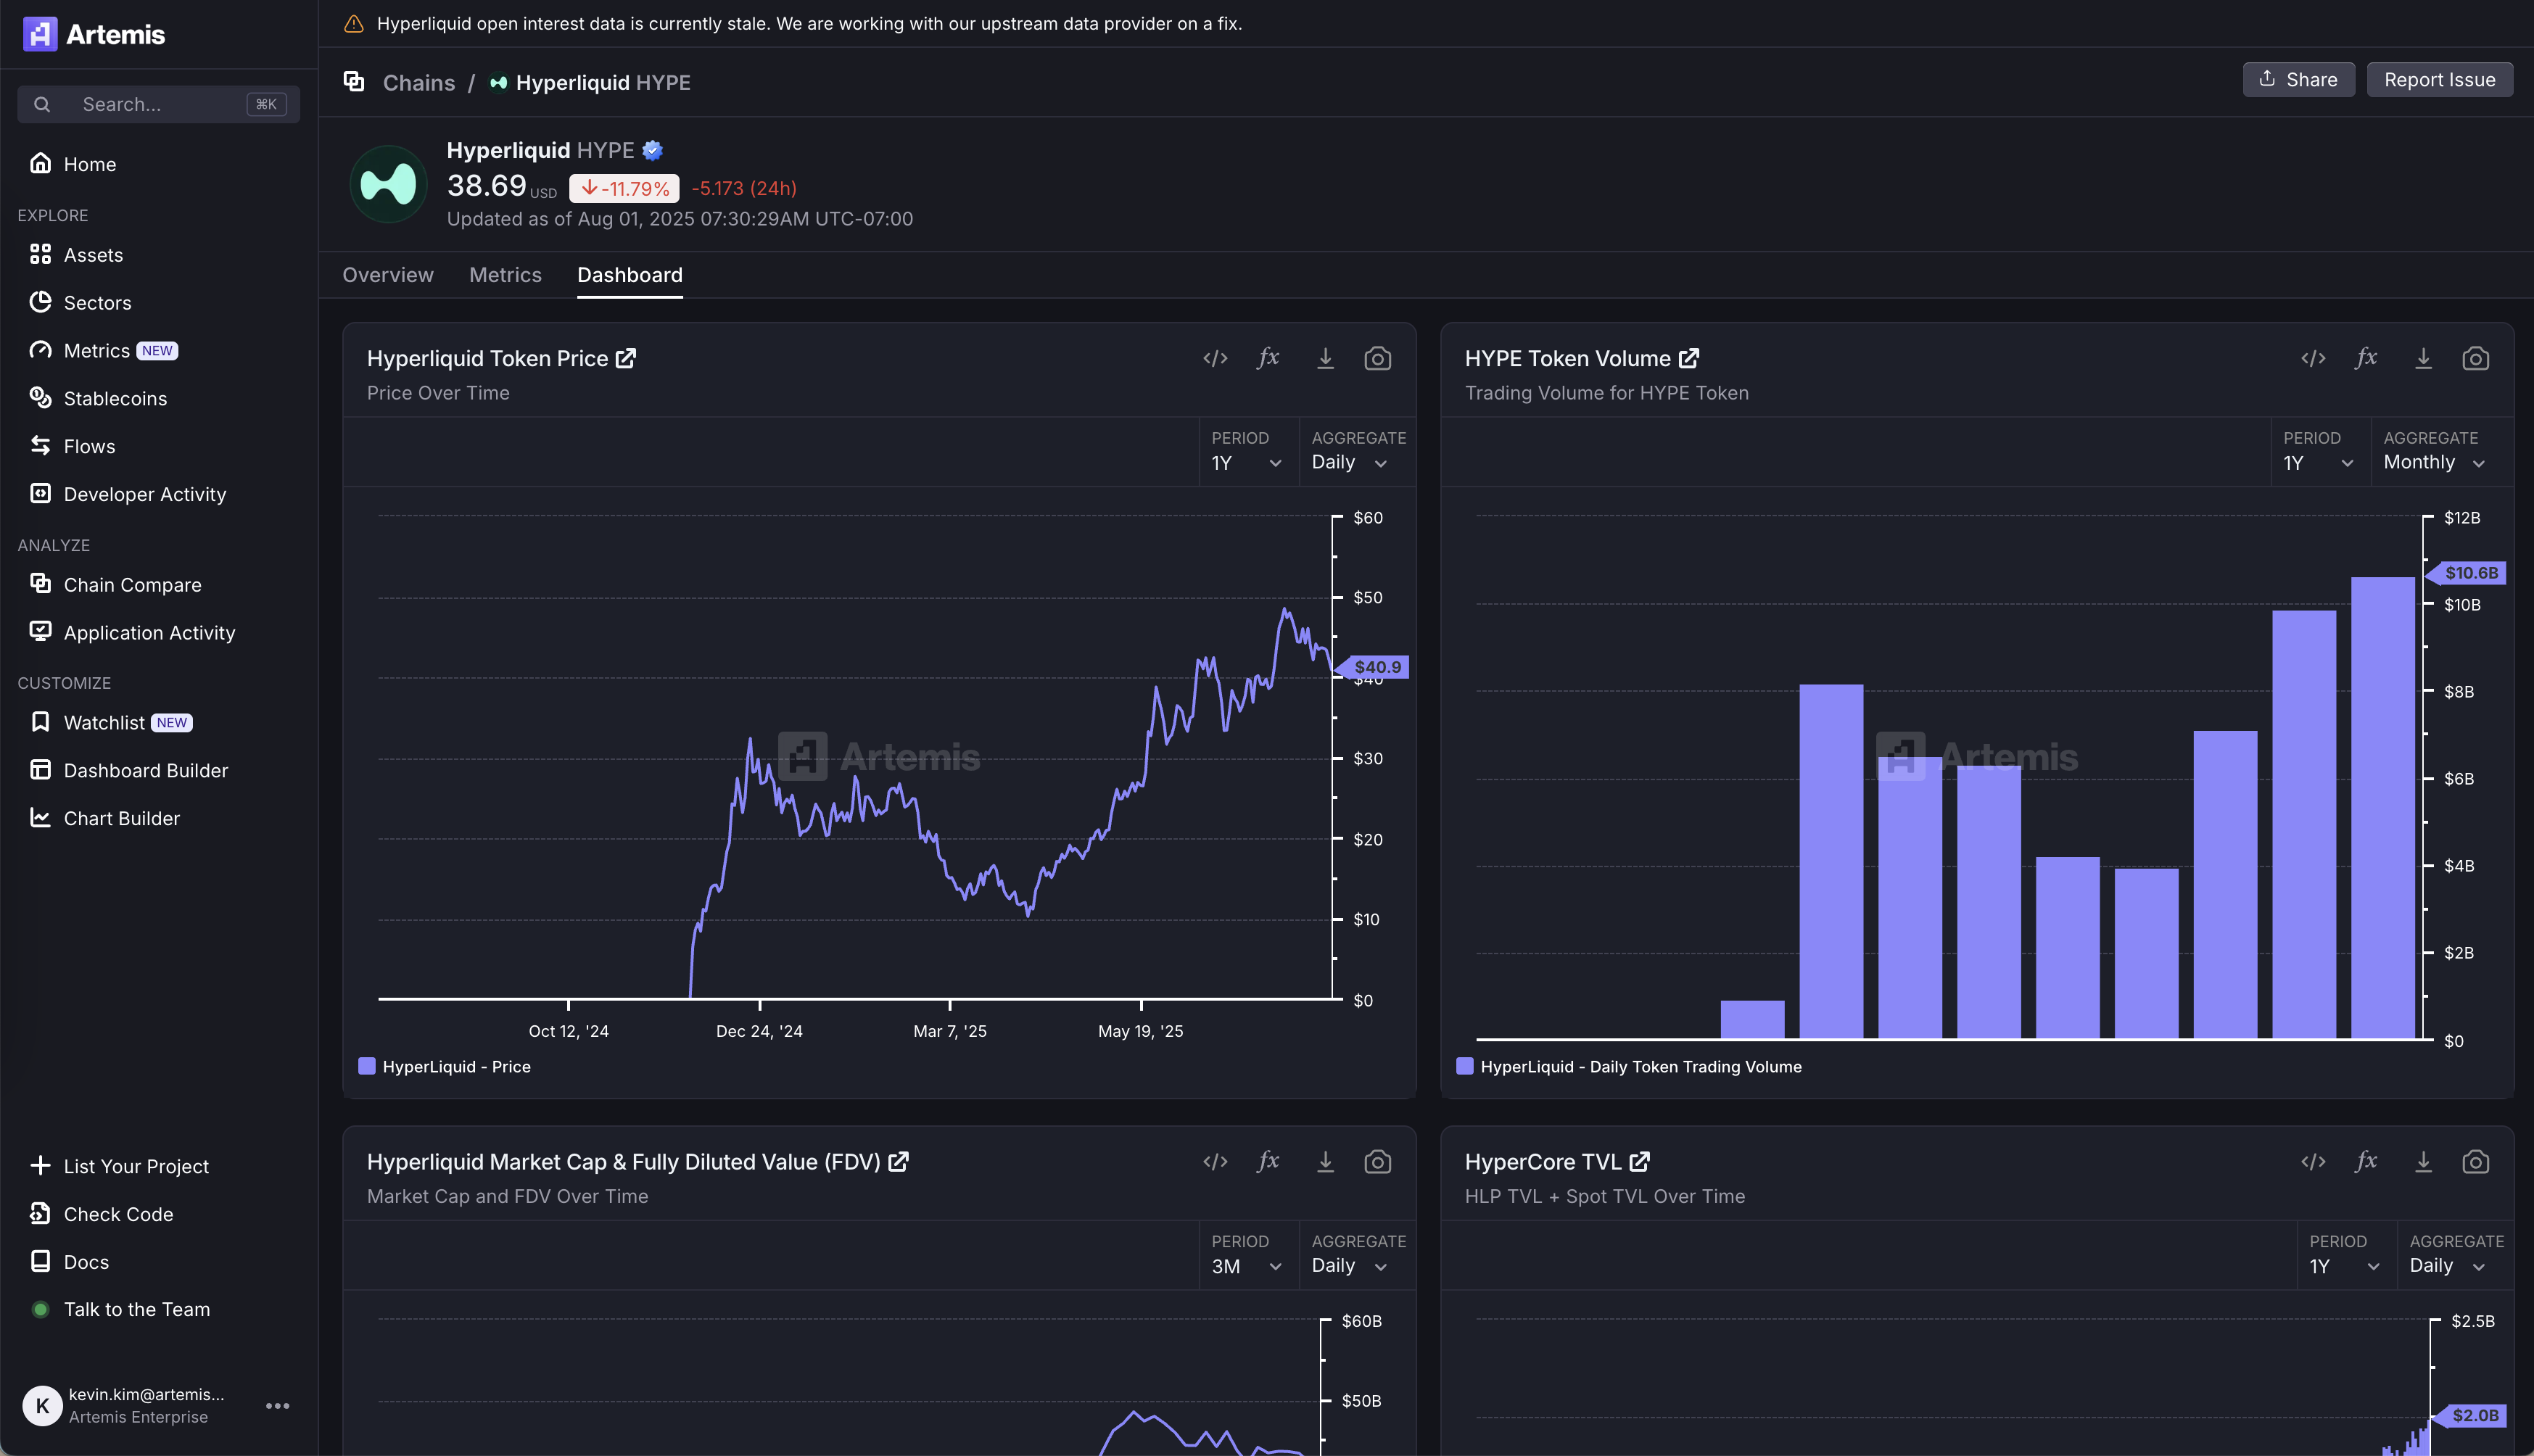
Task: Click Chains breadcrumb link
Action: (x=419, y=82)
